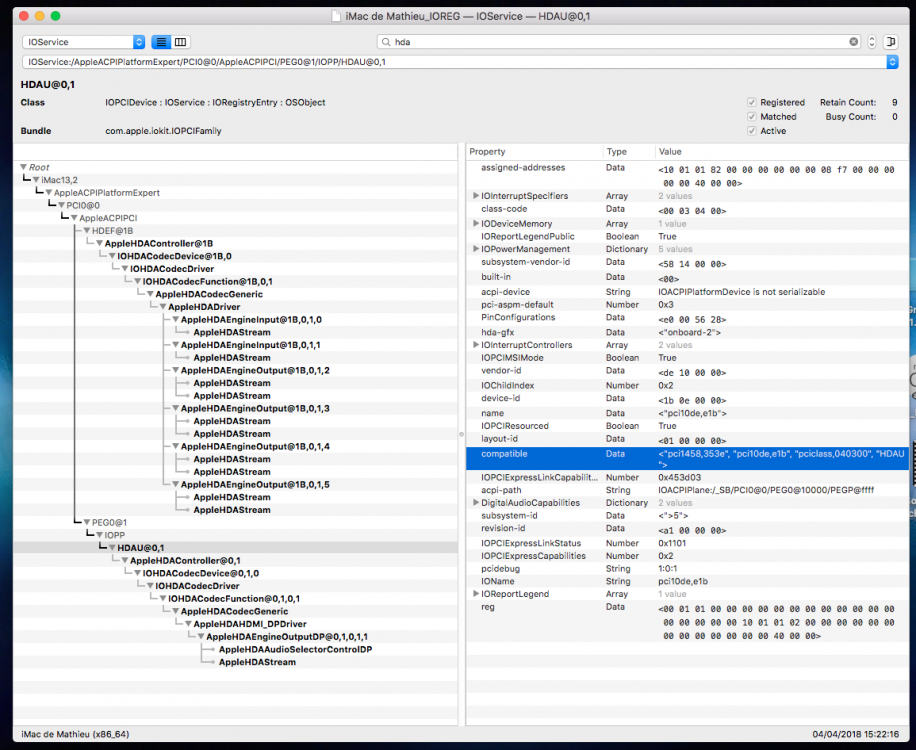
Task: Select the revision-id property row
Action: [x=688, y=529]
